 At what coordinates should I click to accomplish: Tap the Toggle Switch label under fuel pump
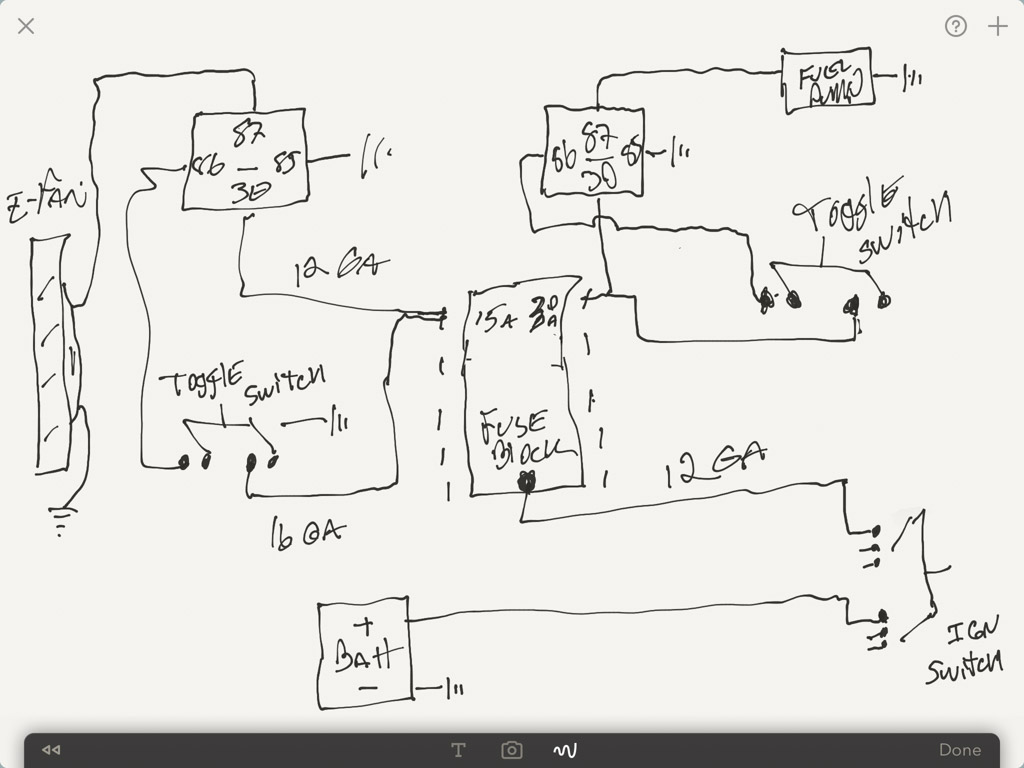[872, 219]
